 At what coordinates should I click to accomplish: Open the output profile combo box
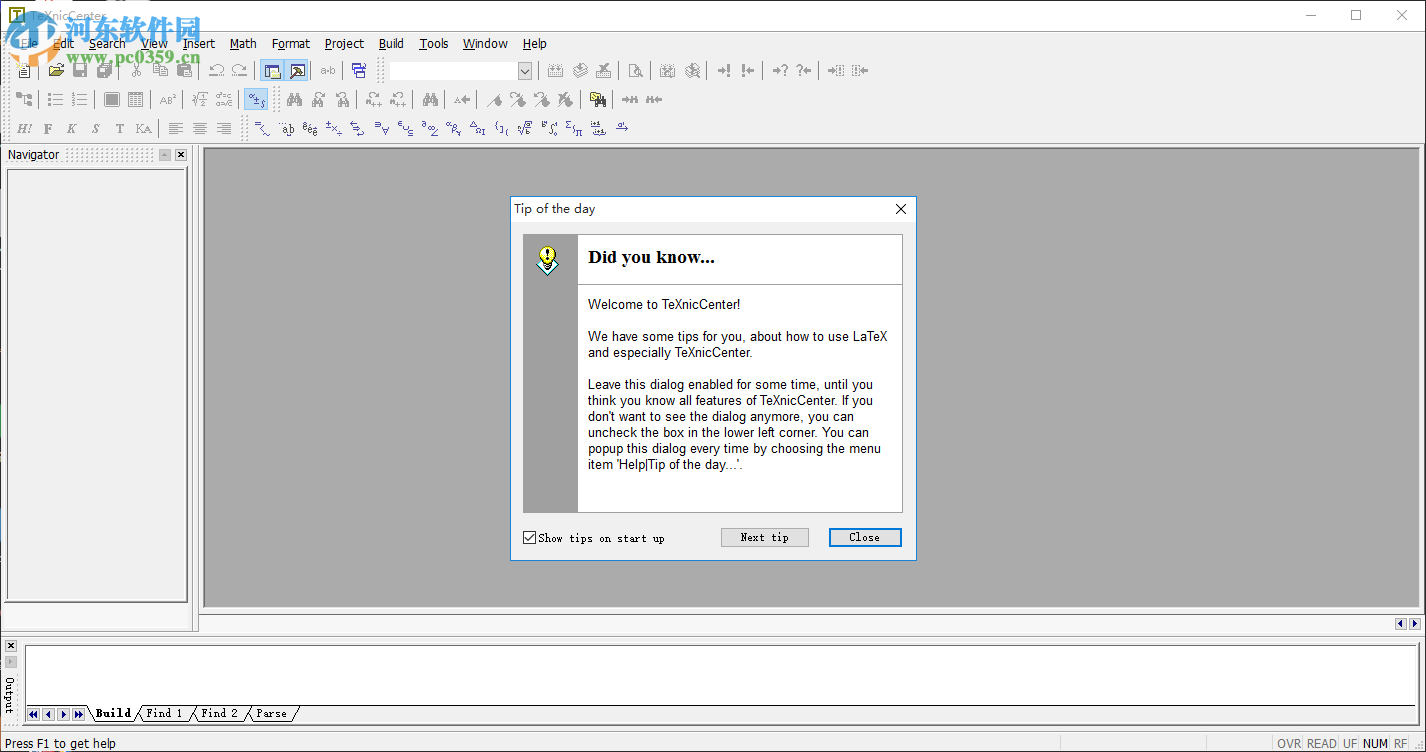click(x=461, y=71)
